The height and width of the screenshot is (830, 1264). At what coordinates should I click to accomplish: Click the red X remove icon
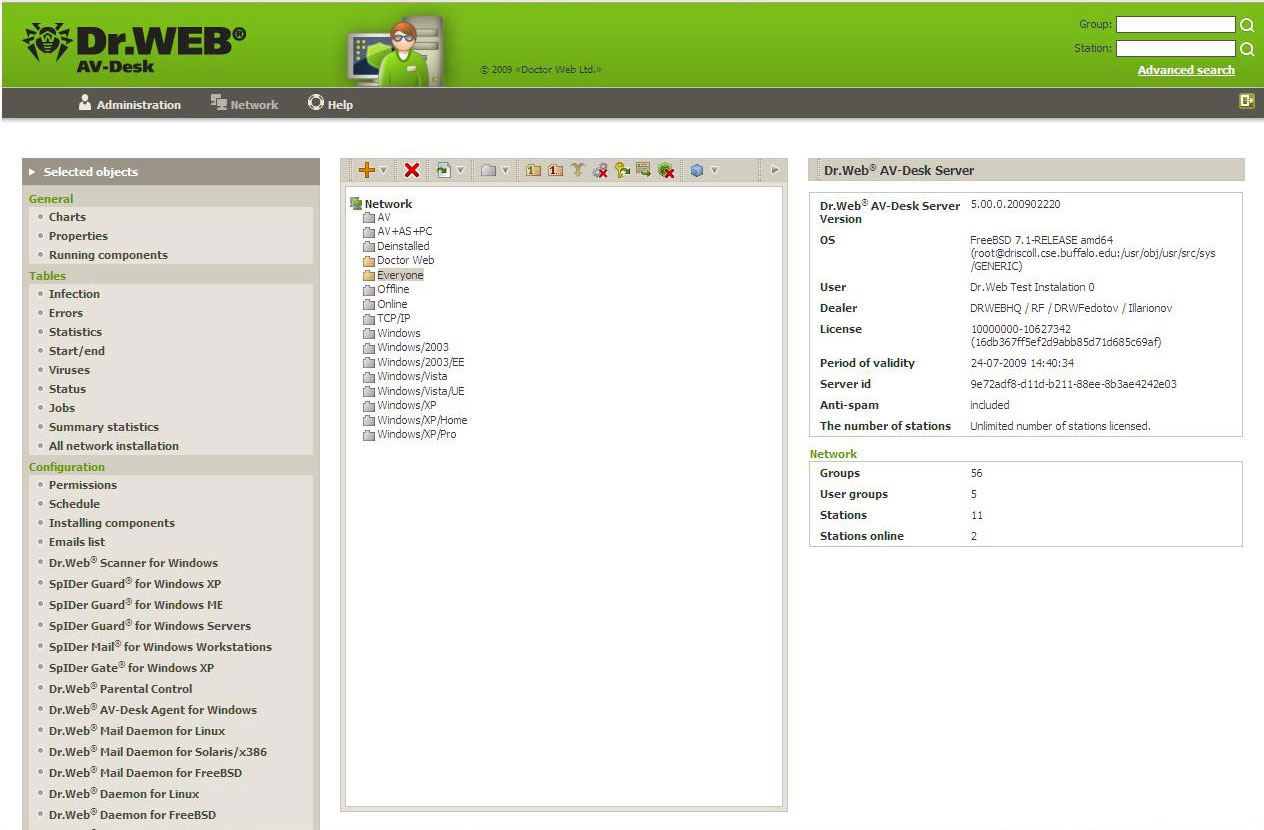(412, 170)
